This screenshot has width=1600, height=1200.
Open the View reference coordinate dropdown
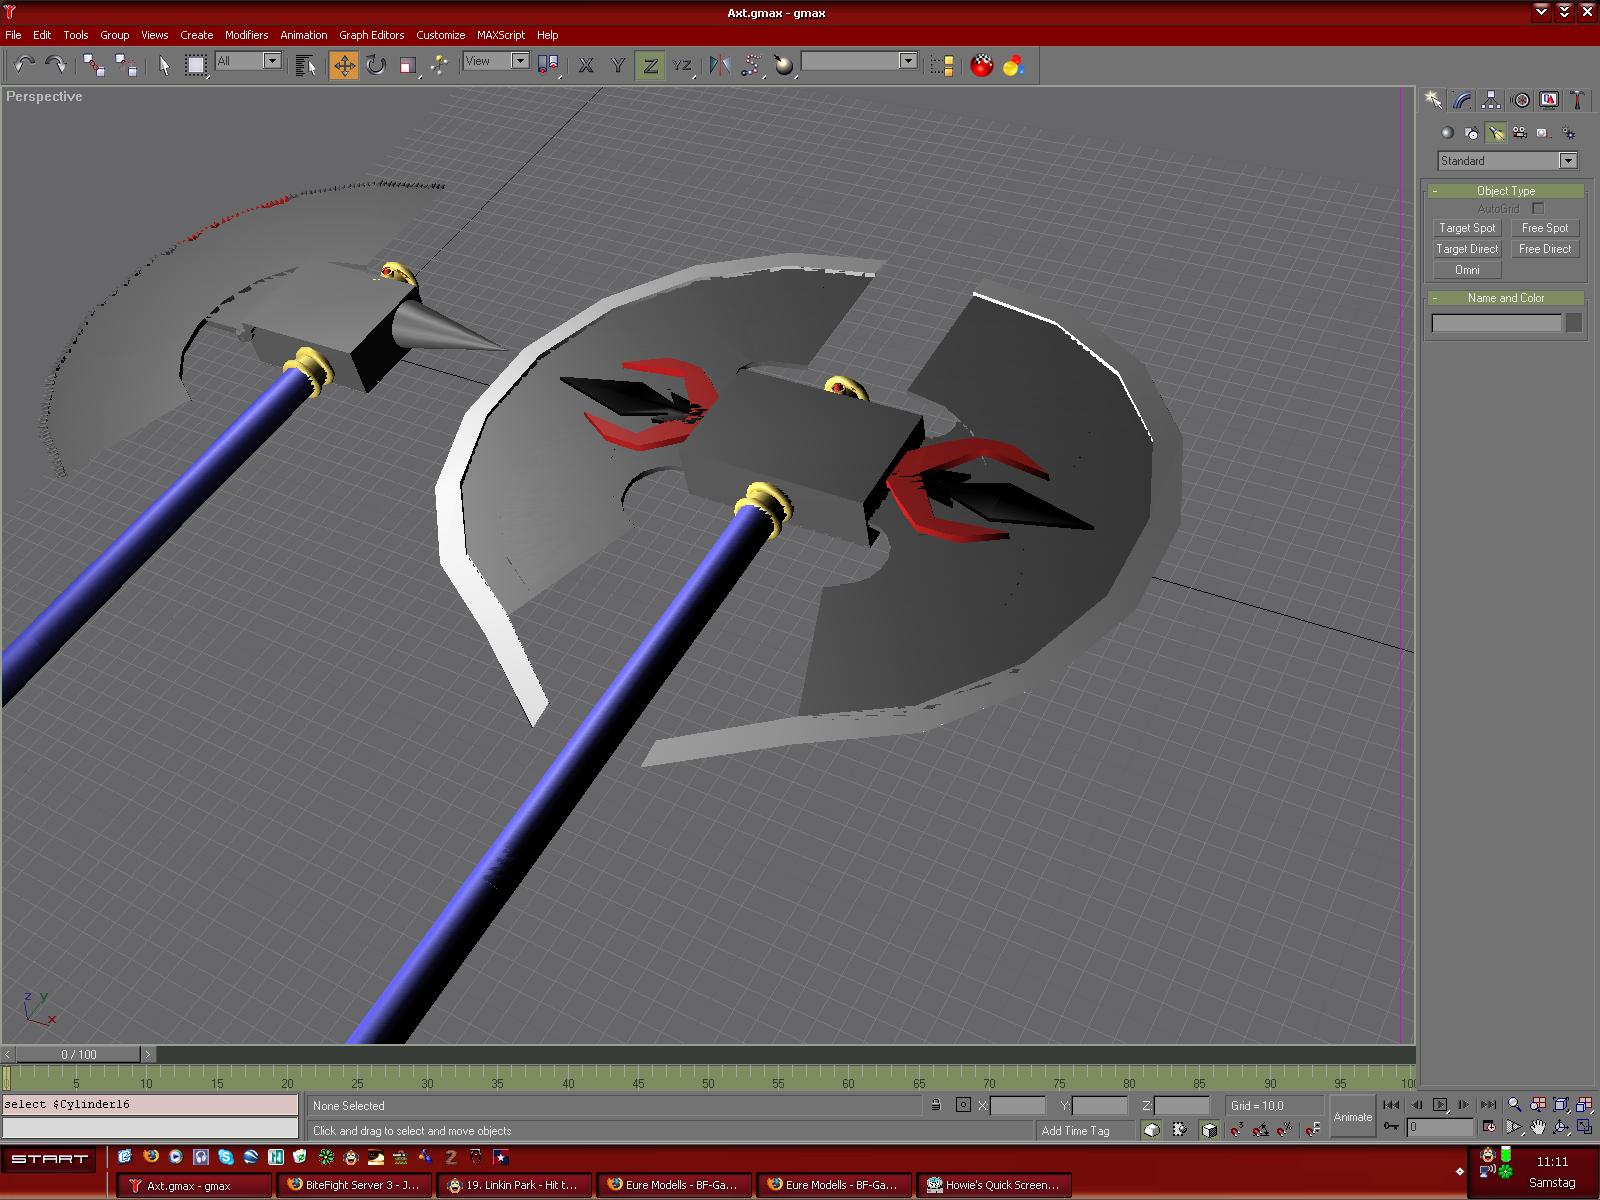(x=496, y=62)
